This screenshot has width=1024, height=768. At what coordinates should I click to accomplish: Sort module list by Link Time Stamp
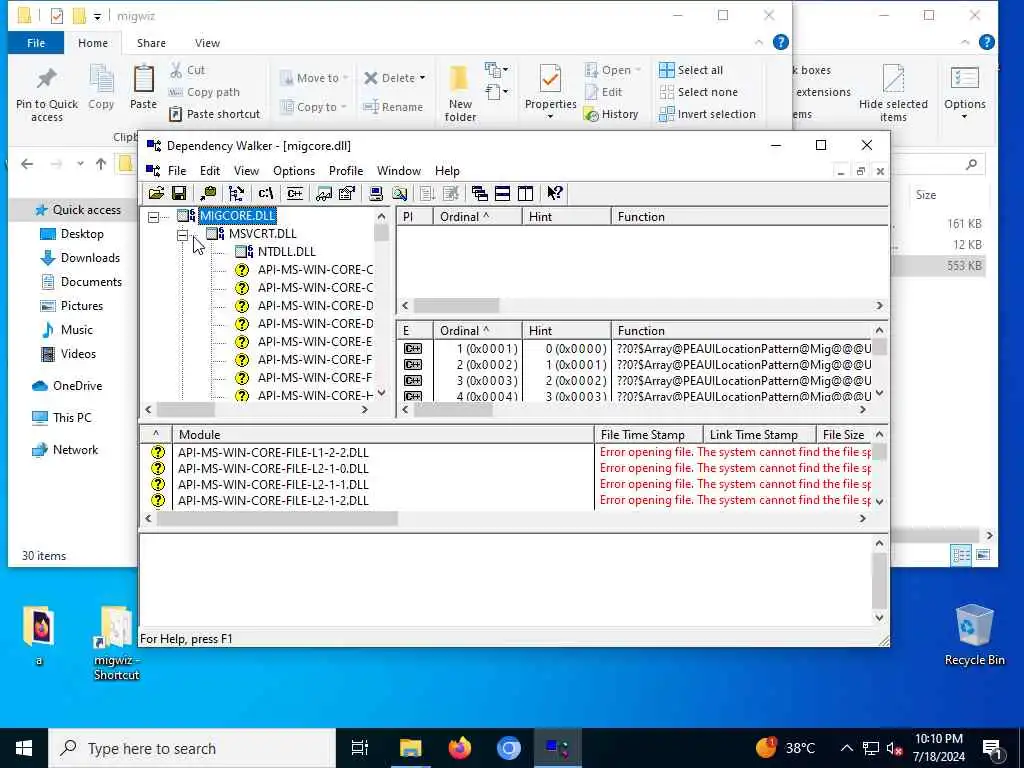tap(760, 434)
